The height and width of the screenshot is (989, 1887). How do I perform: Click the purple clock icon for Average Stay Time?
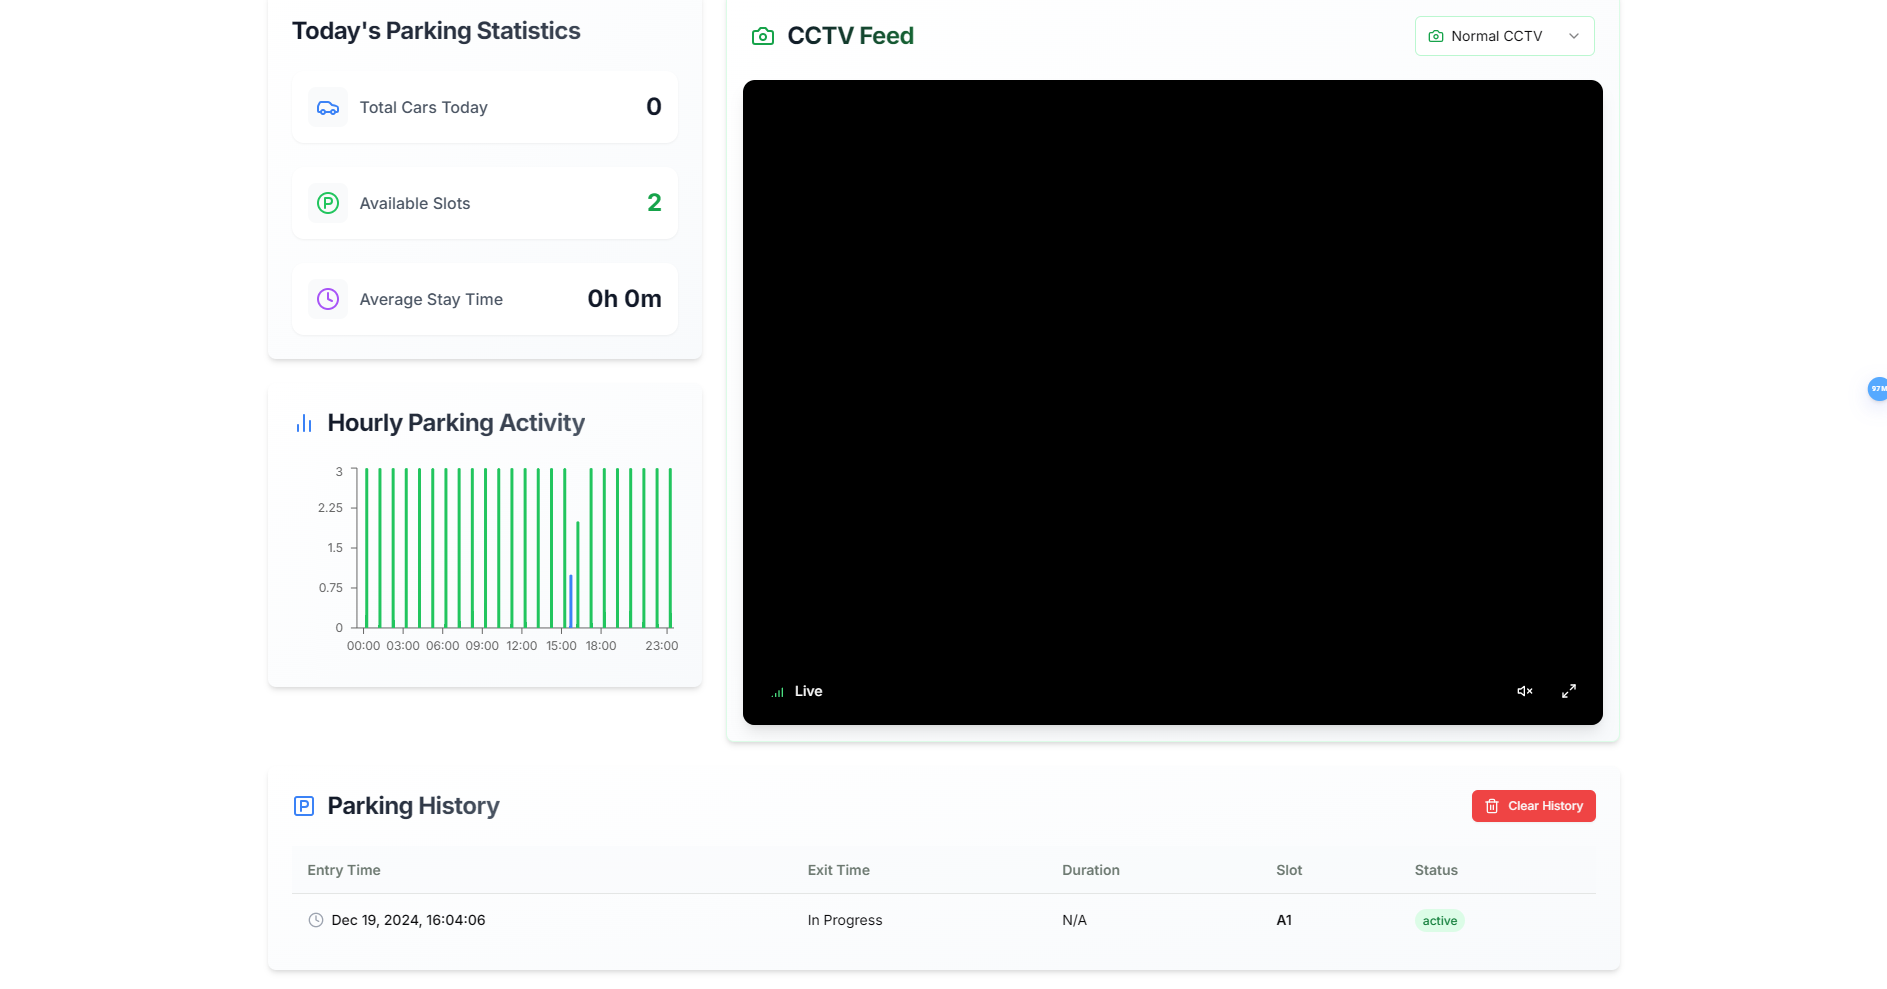(327, 299)
